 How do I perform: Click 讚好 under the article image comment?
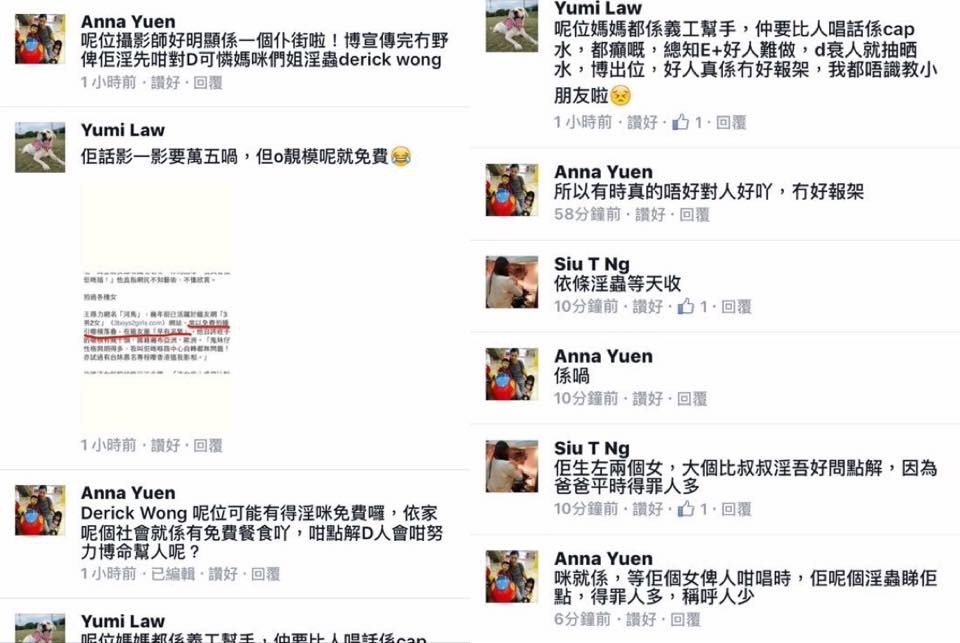click(165, 445)
